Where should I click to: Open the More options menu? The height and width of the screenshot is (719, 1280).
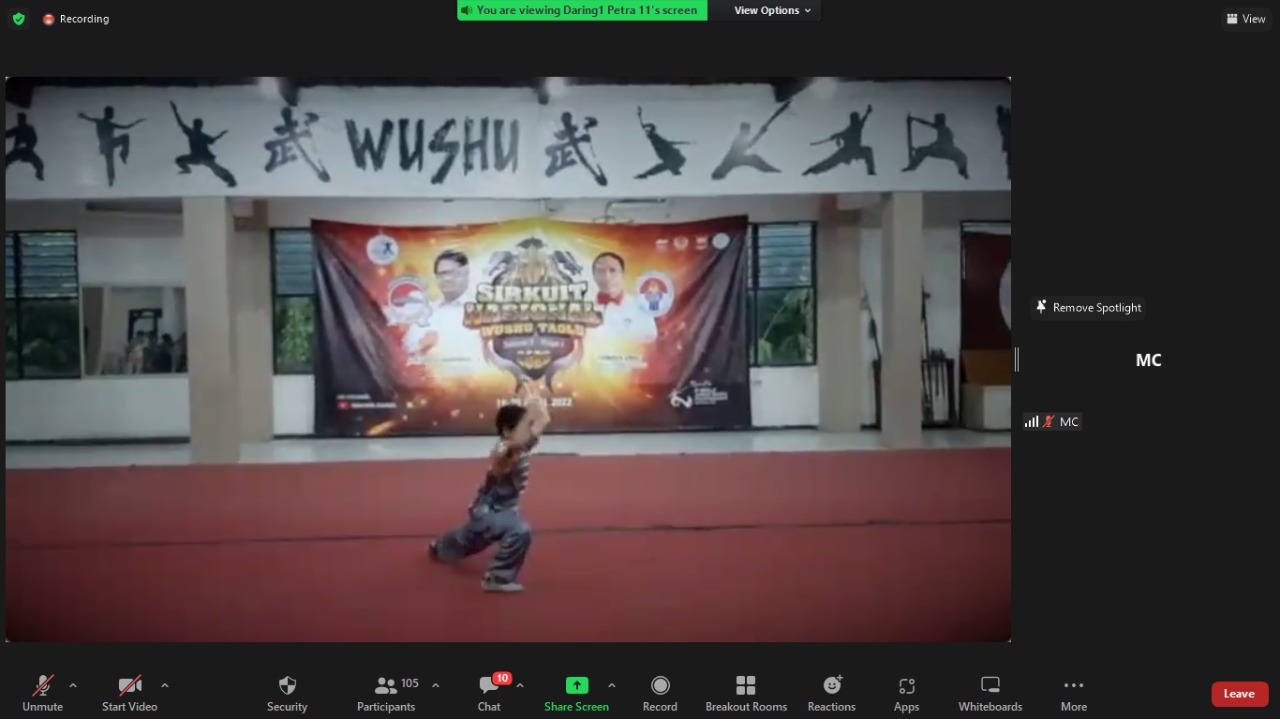(x=1074, y=693)
